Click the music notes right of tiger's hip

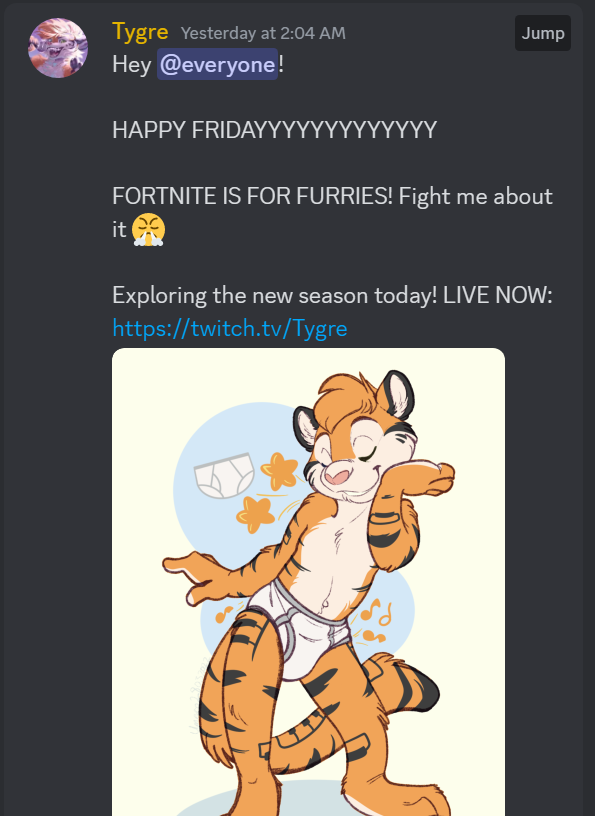coord(374,620)
